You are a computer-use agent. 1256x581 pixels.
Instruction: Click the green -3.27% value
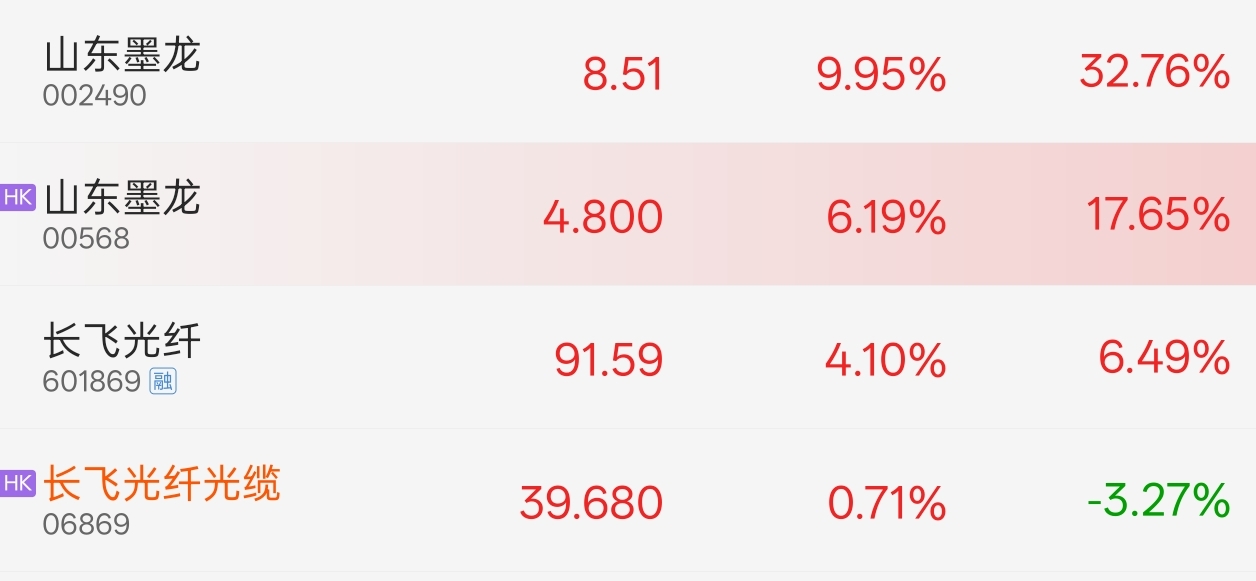coord(1158,500)
